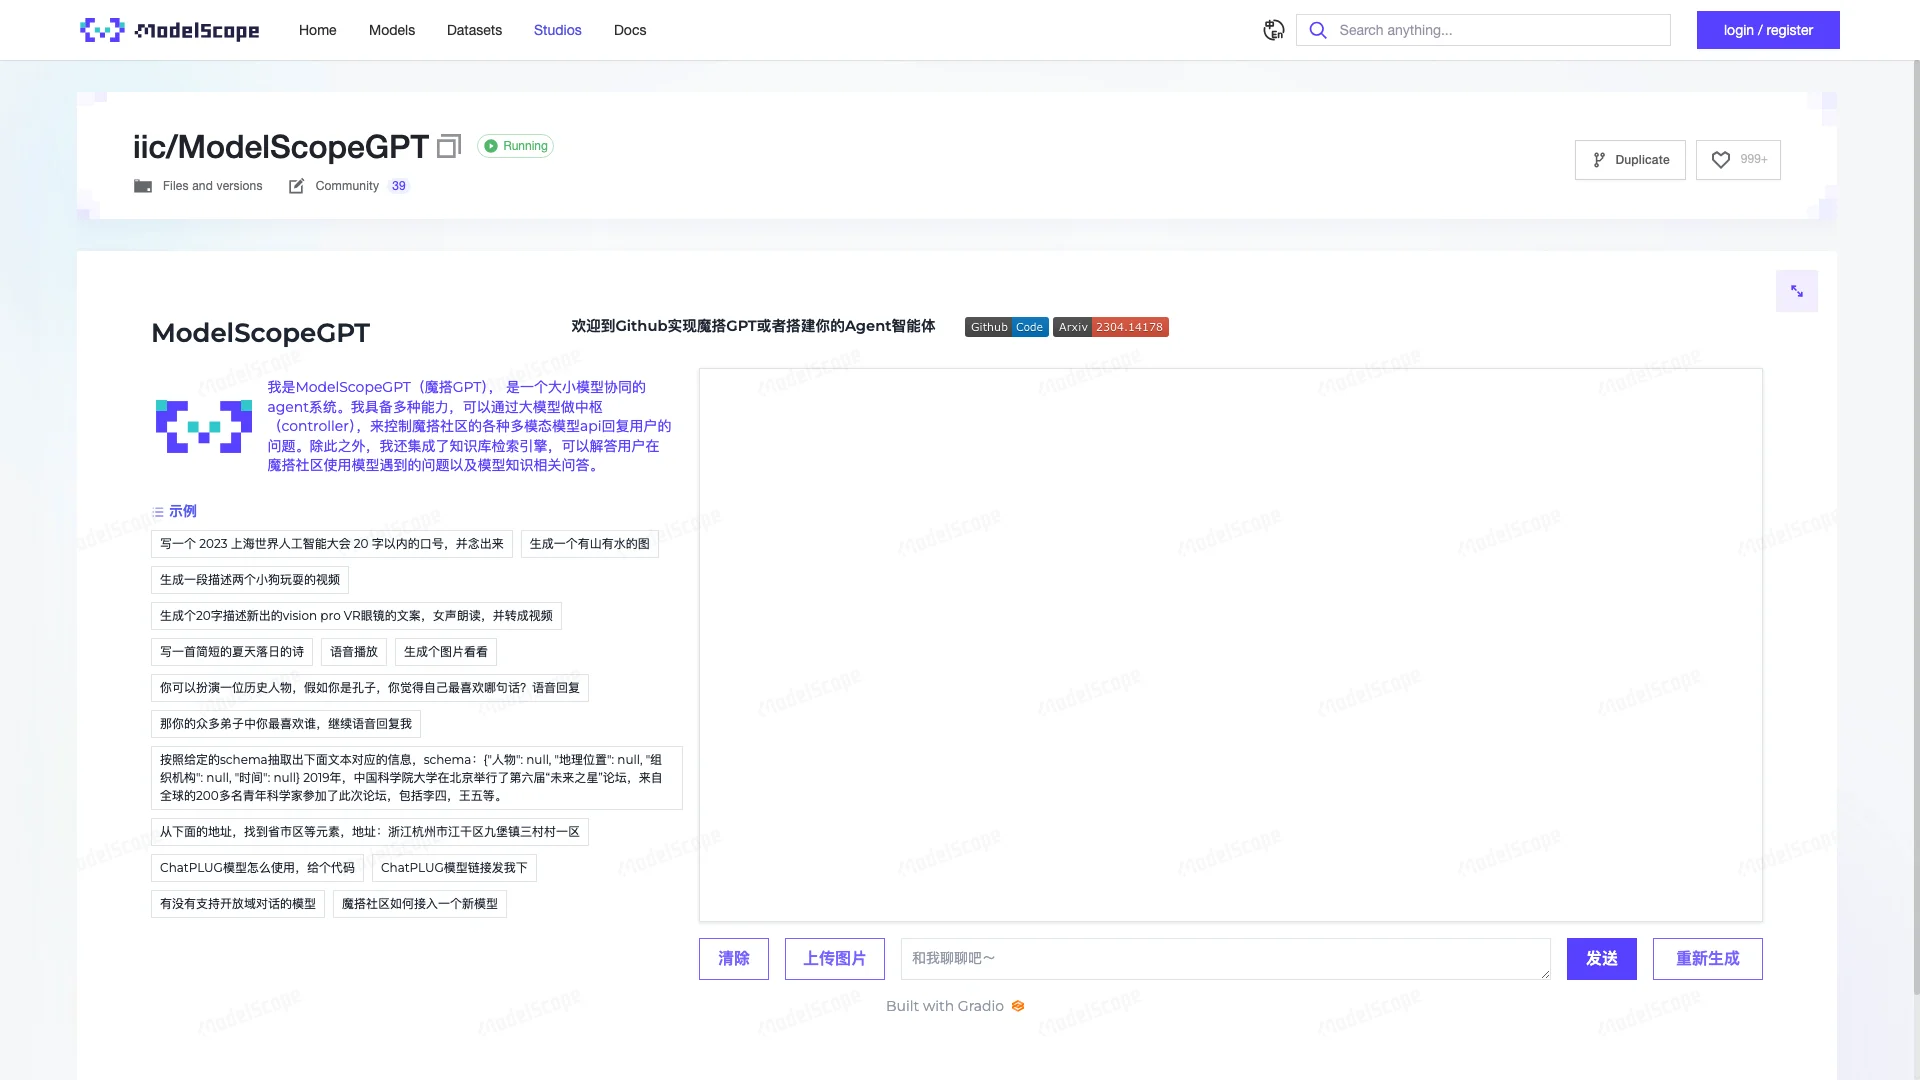
Task: Click the 上传图片 upload button
Action: click(835, 957)
